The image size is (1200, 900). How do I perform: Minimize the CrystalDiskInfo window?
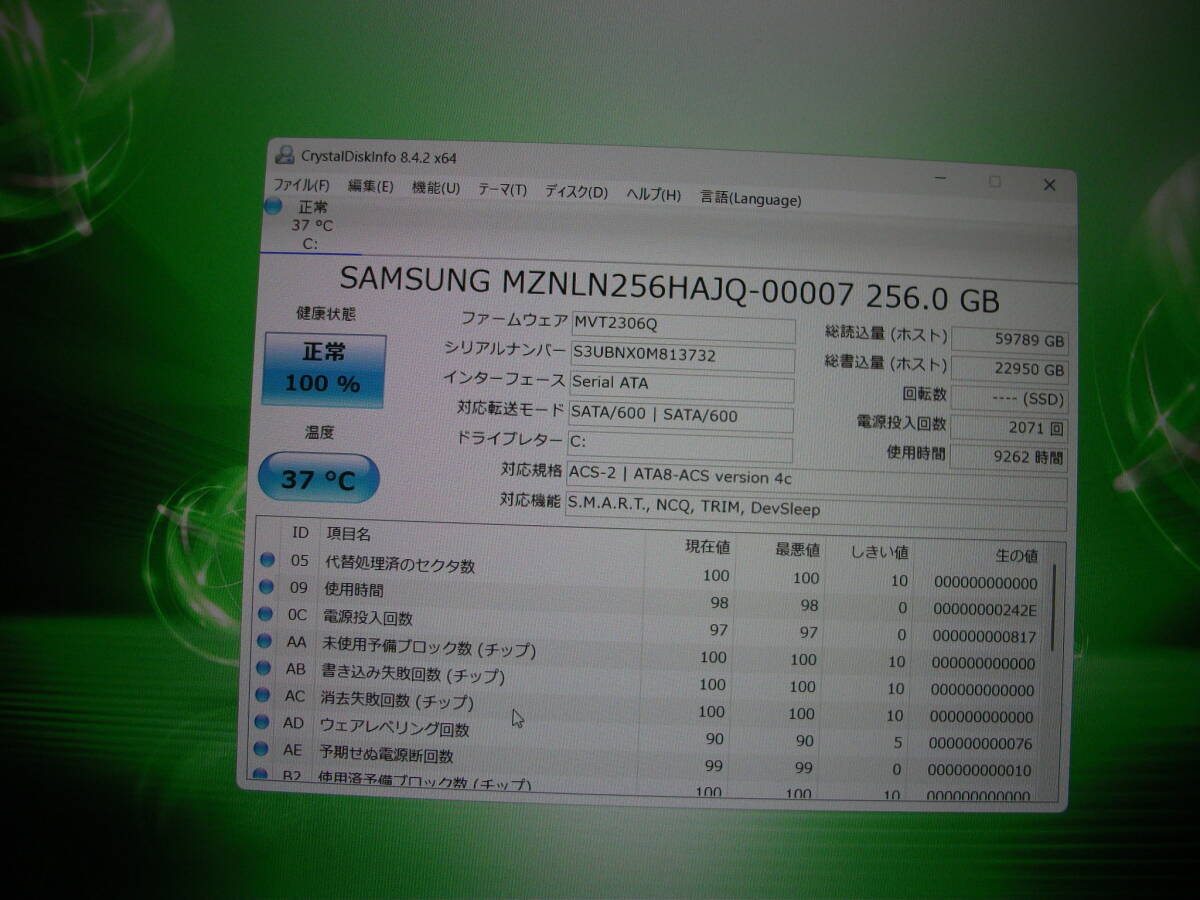[x=940, y=178]
